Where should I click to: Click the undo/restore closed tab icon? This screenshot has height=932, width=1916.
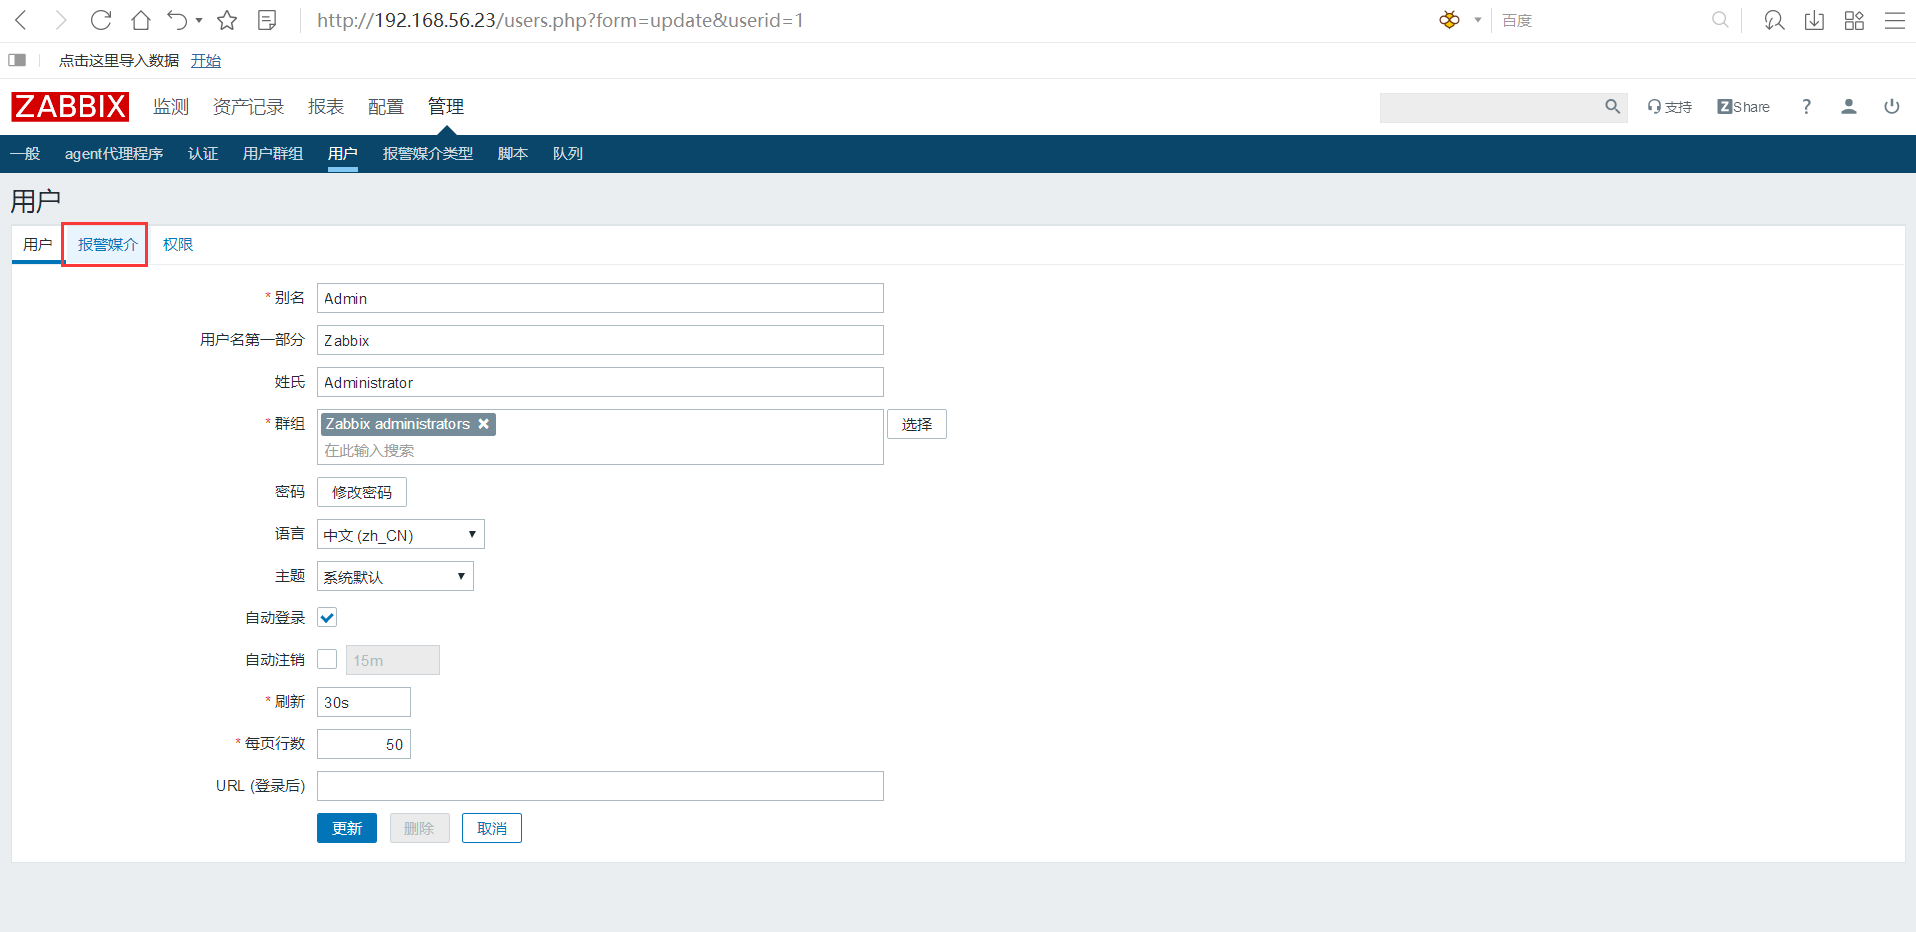[x=177, y=20]
